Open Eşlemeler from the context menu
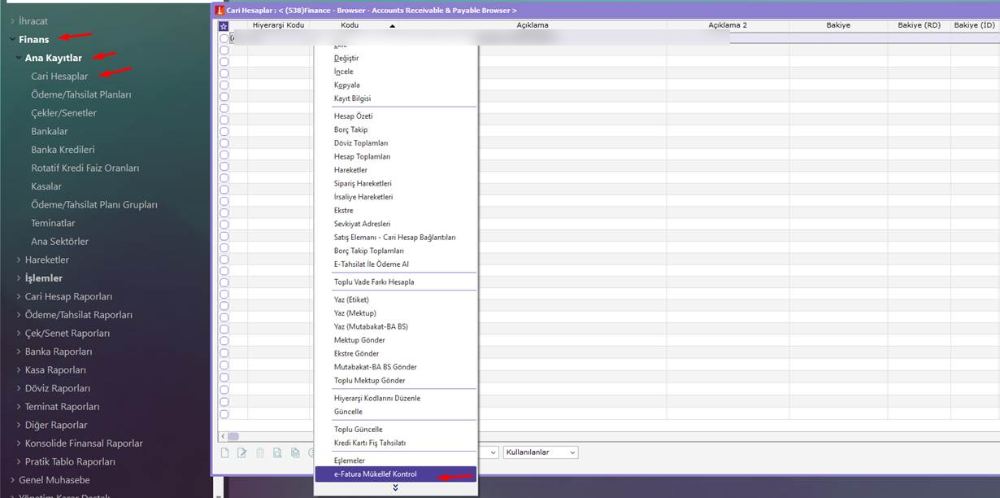The width and height of the screenshot is (1000, 498). click(x=349, y=460)
